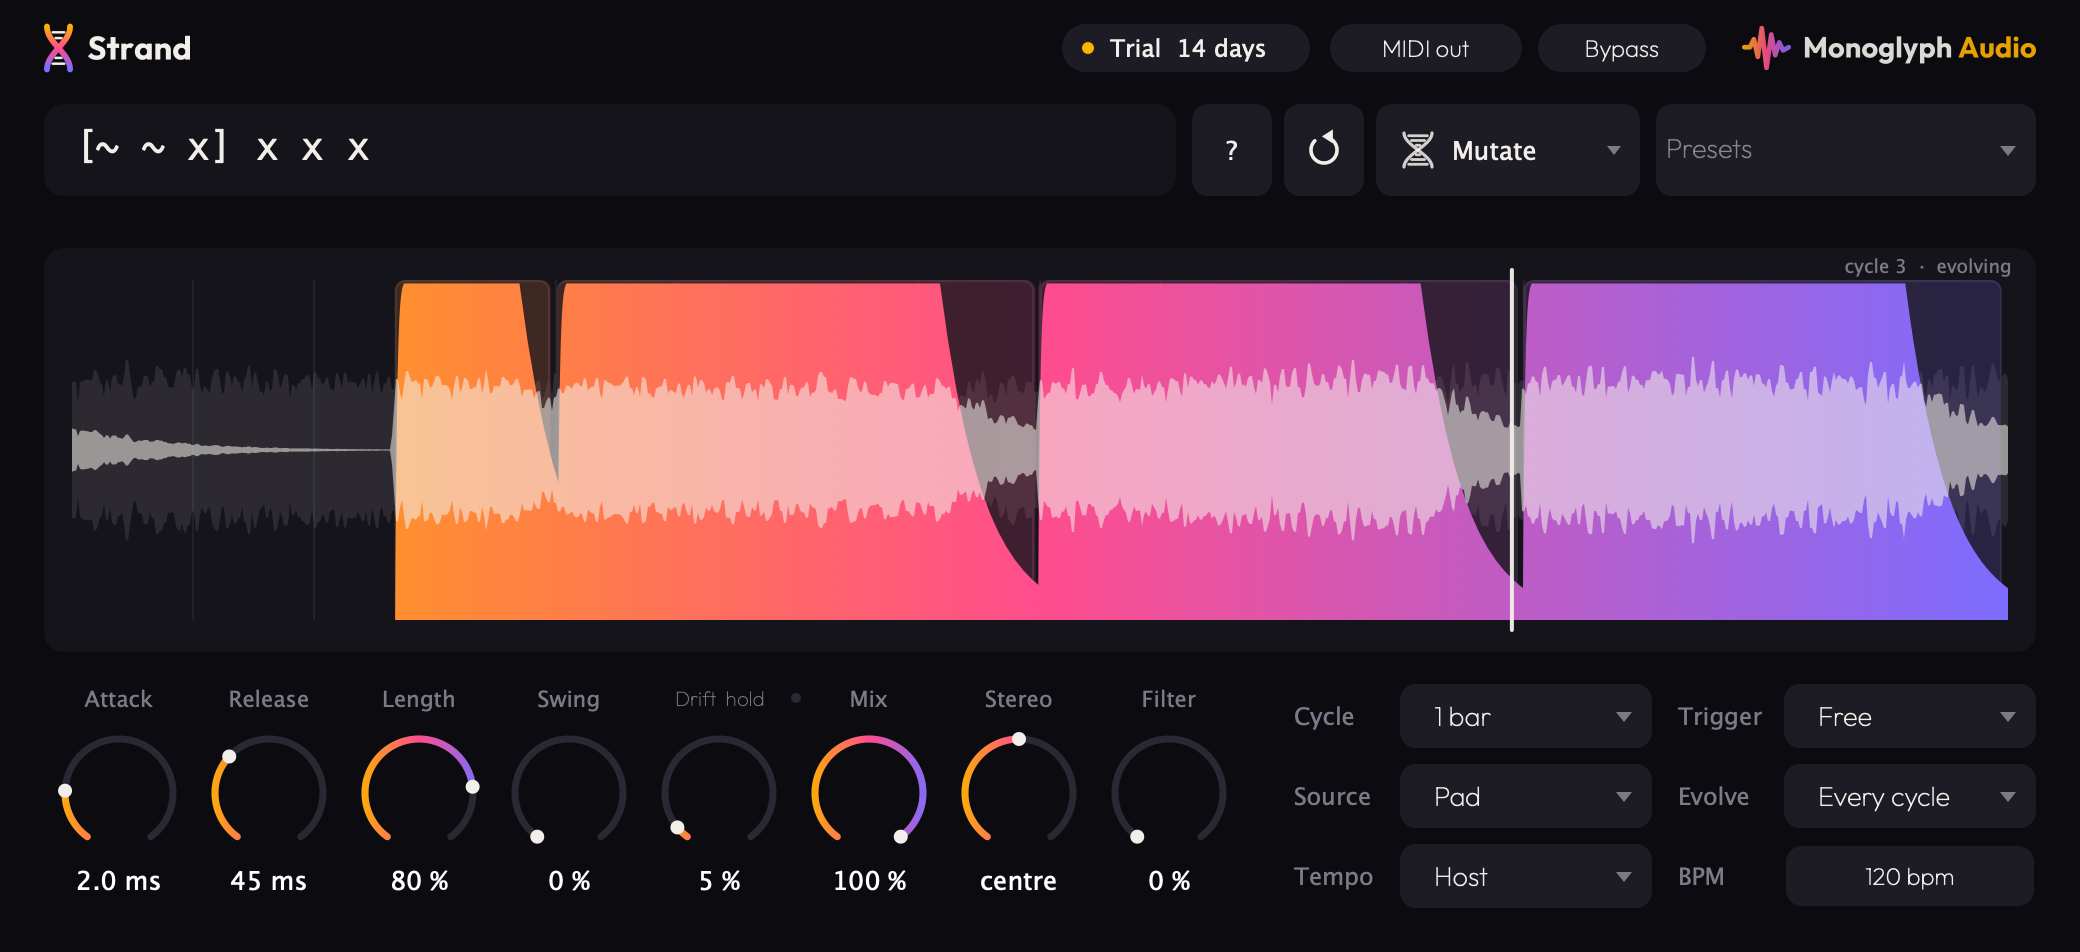Screen dimensions: 2080x952
Task: Toggle the Drift hold indicator dot
Action: click(x=796, y=698)
